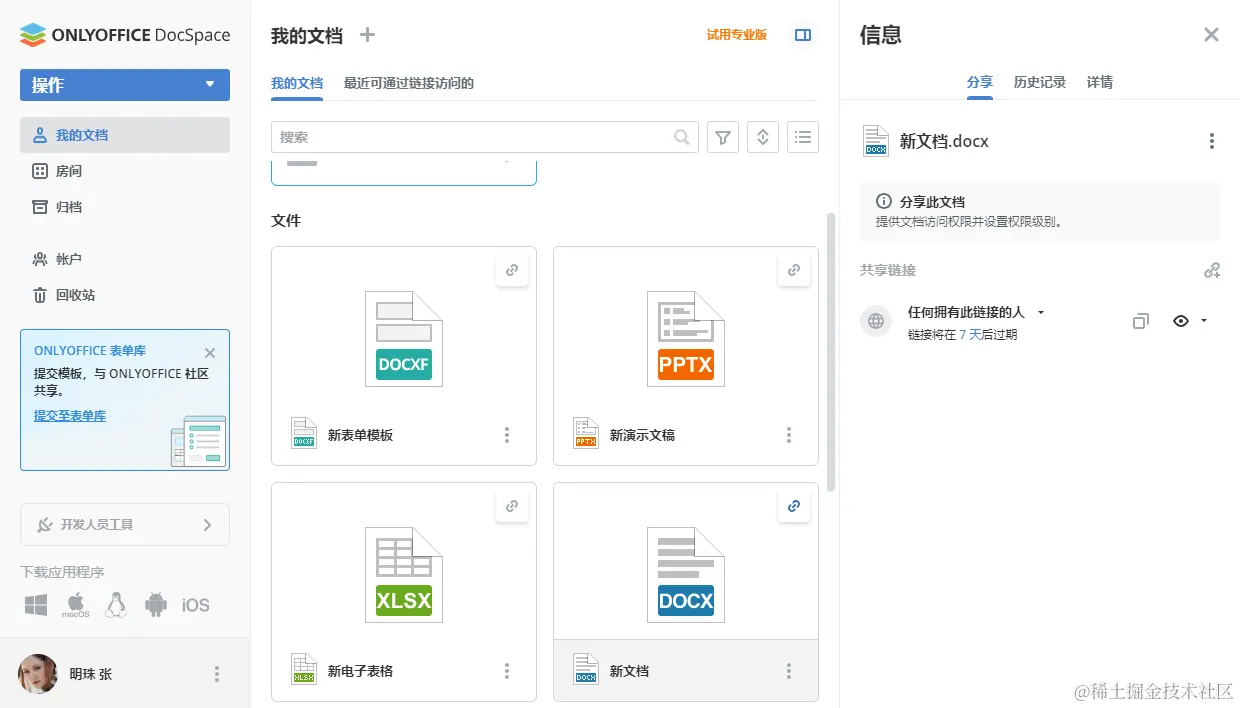Close the 信息 info panel
This screenshot has width=1240, height=708.
pos(1211,35)
